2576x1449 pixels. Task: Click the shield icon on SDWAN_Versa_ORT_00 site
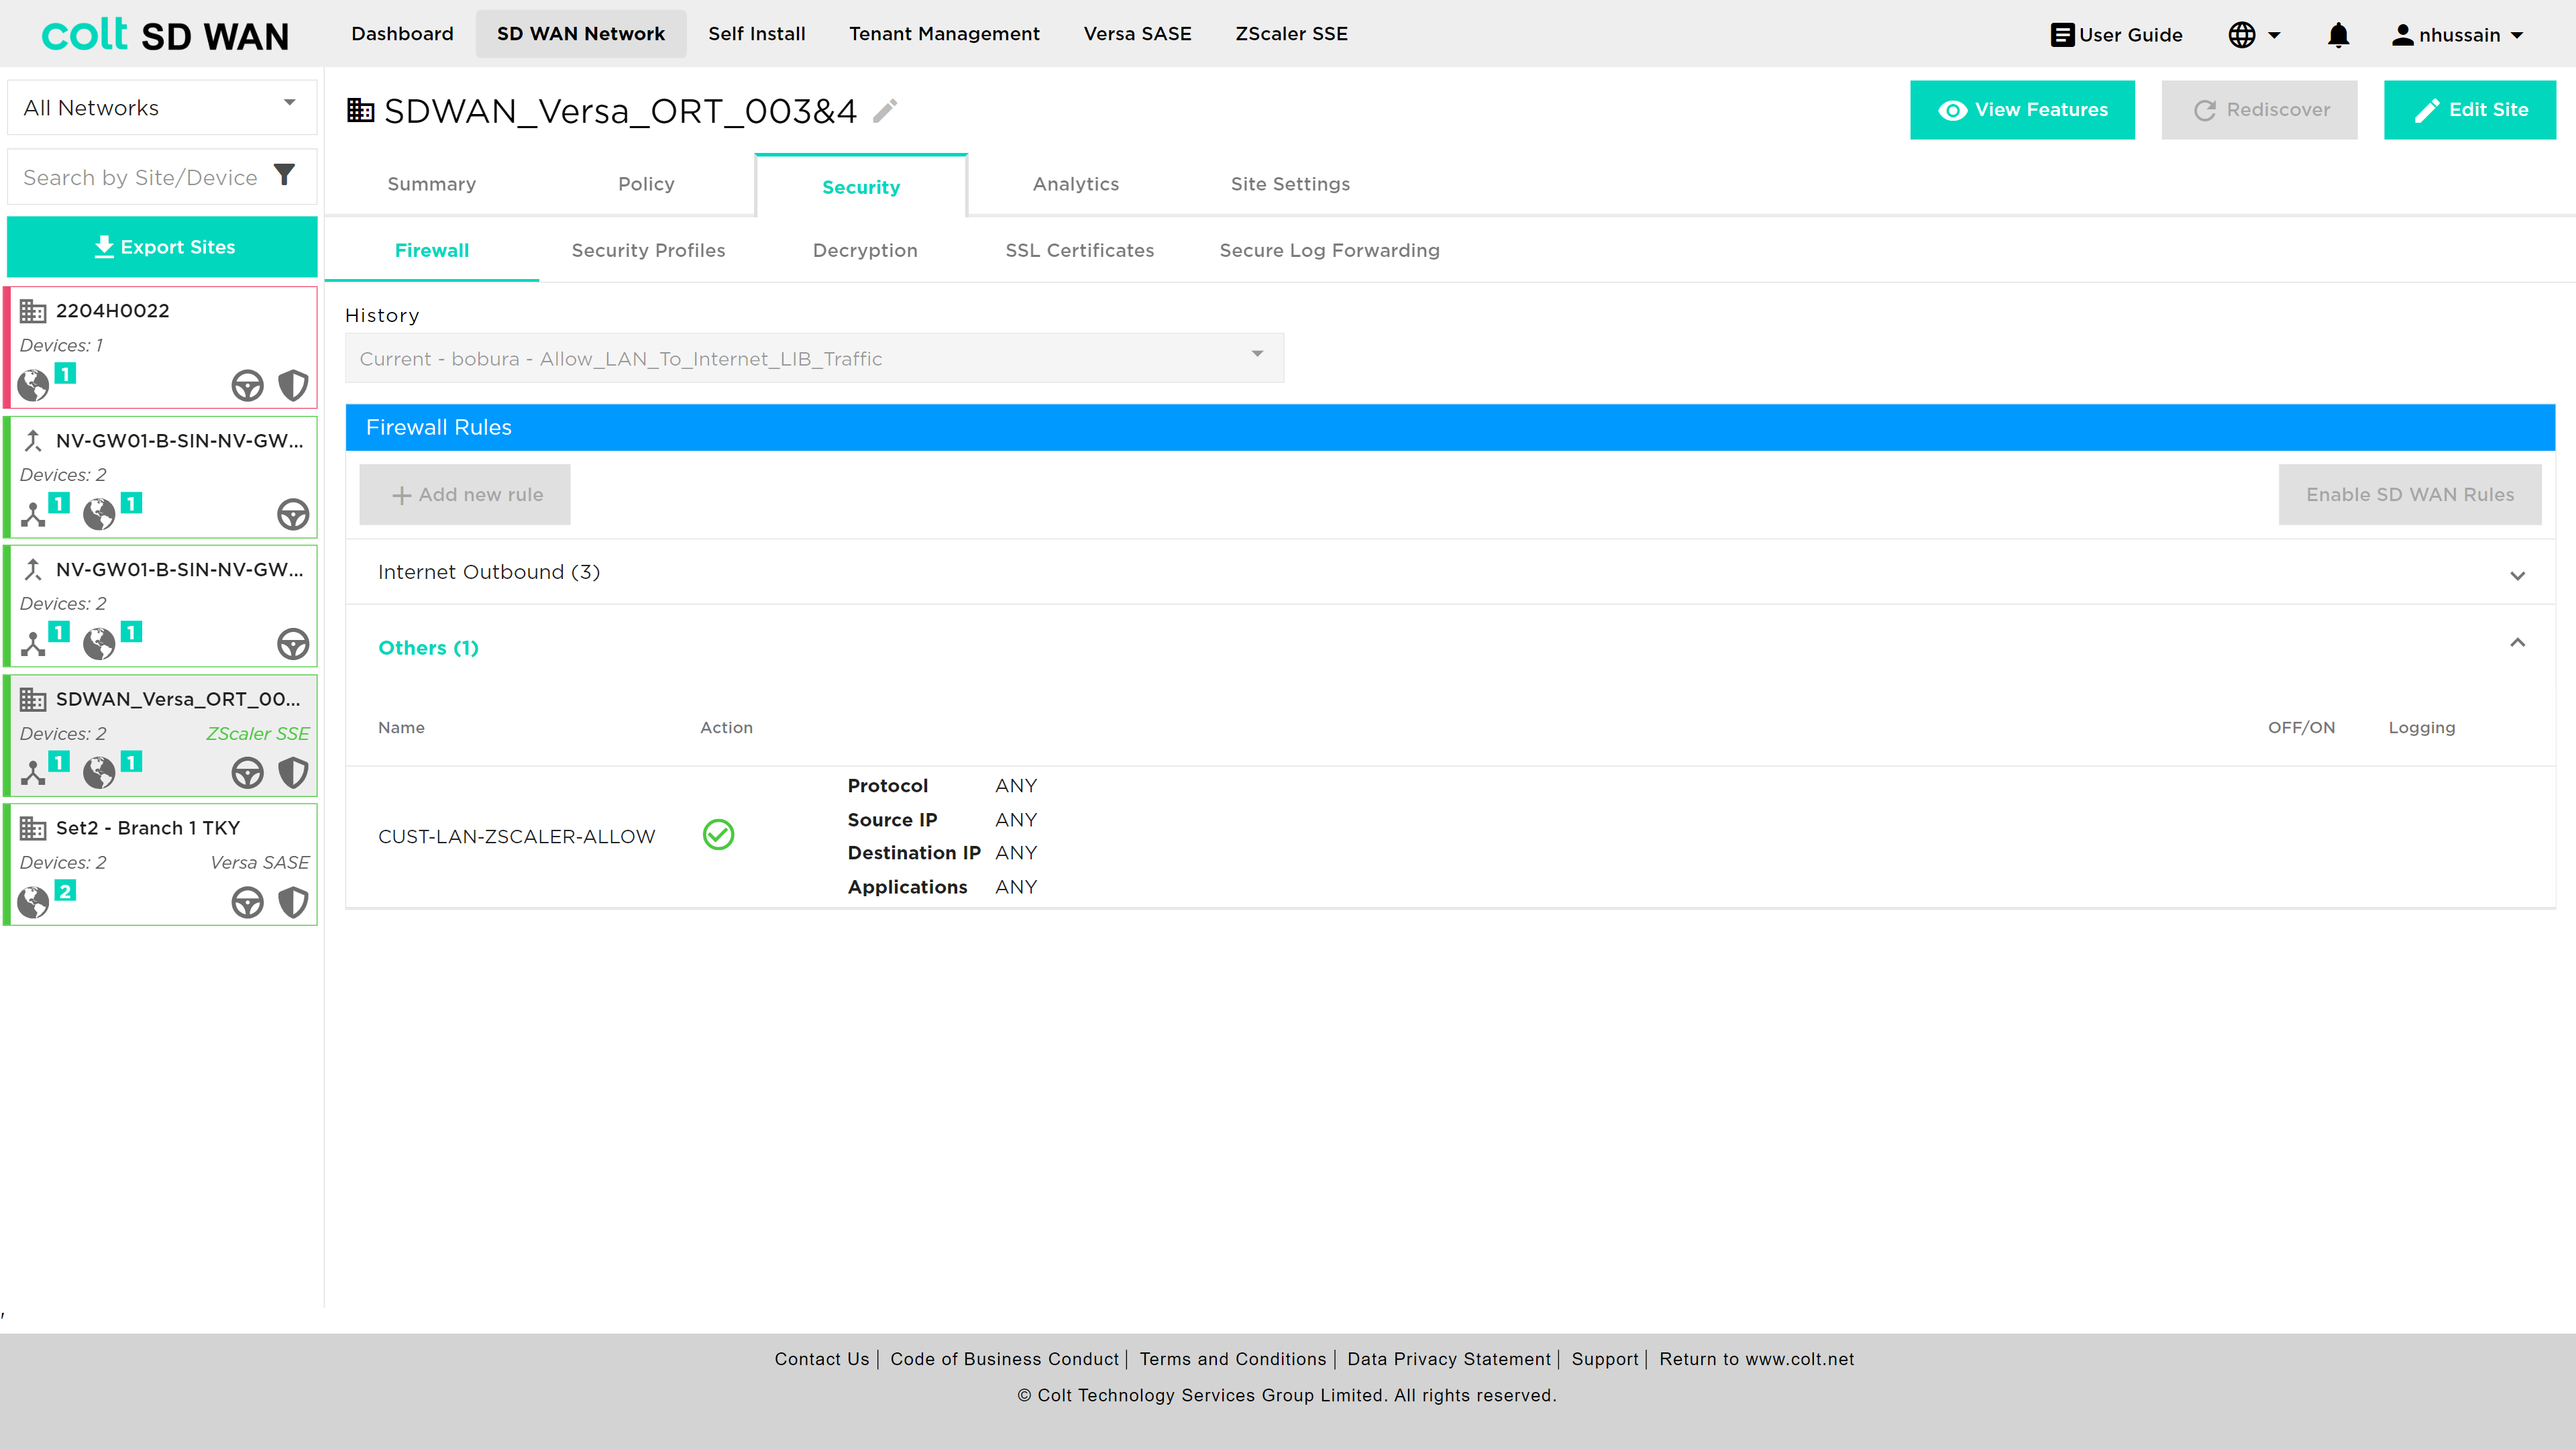[293, 773]
